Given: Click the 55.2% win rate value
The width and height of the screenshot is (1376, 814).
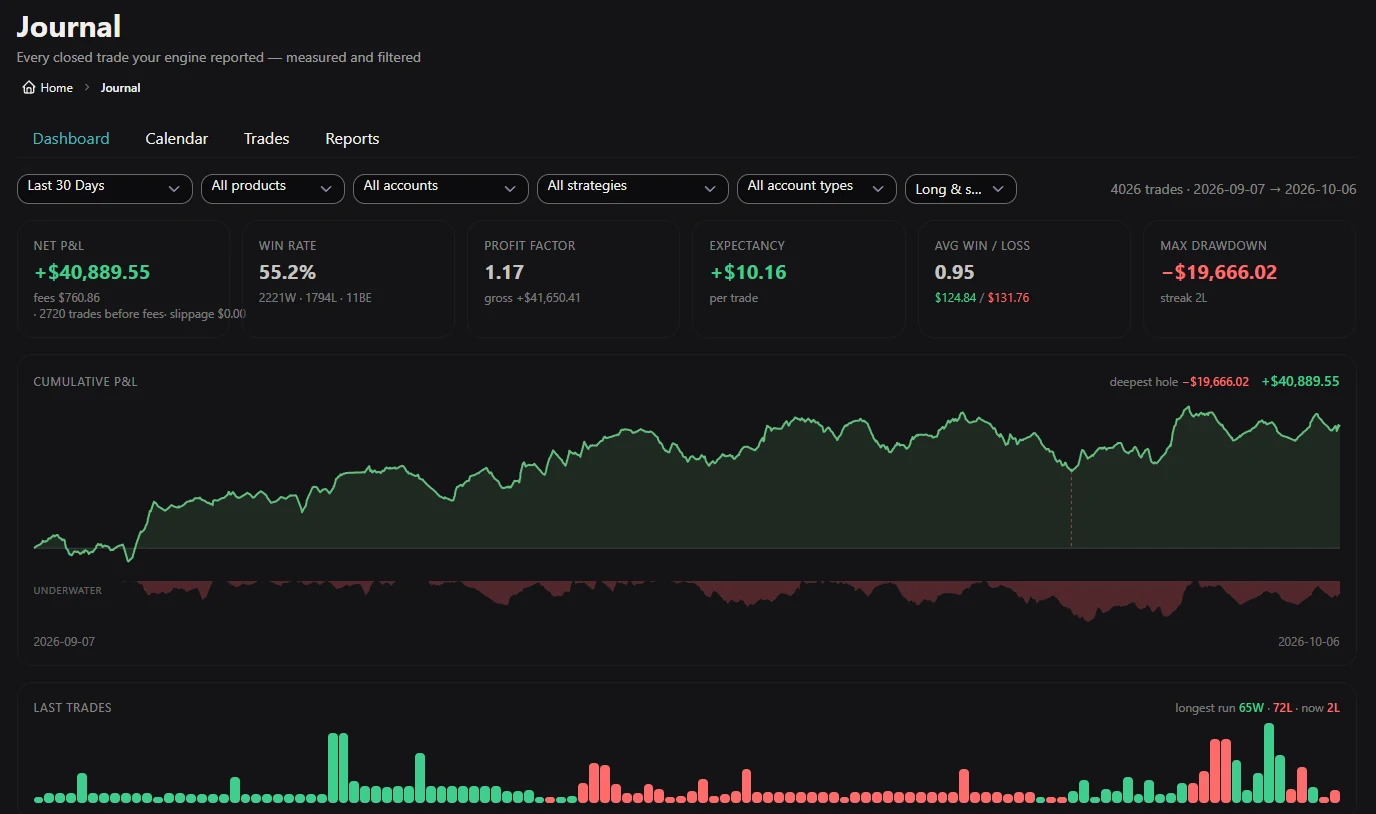Looking at the screenshot, I should 287,272.
